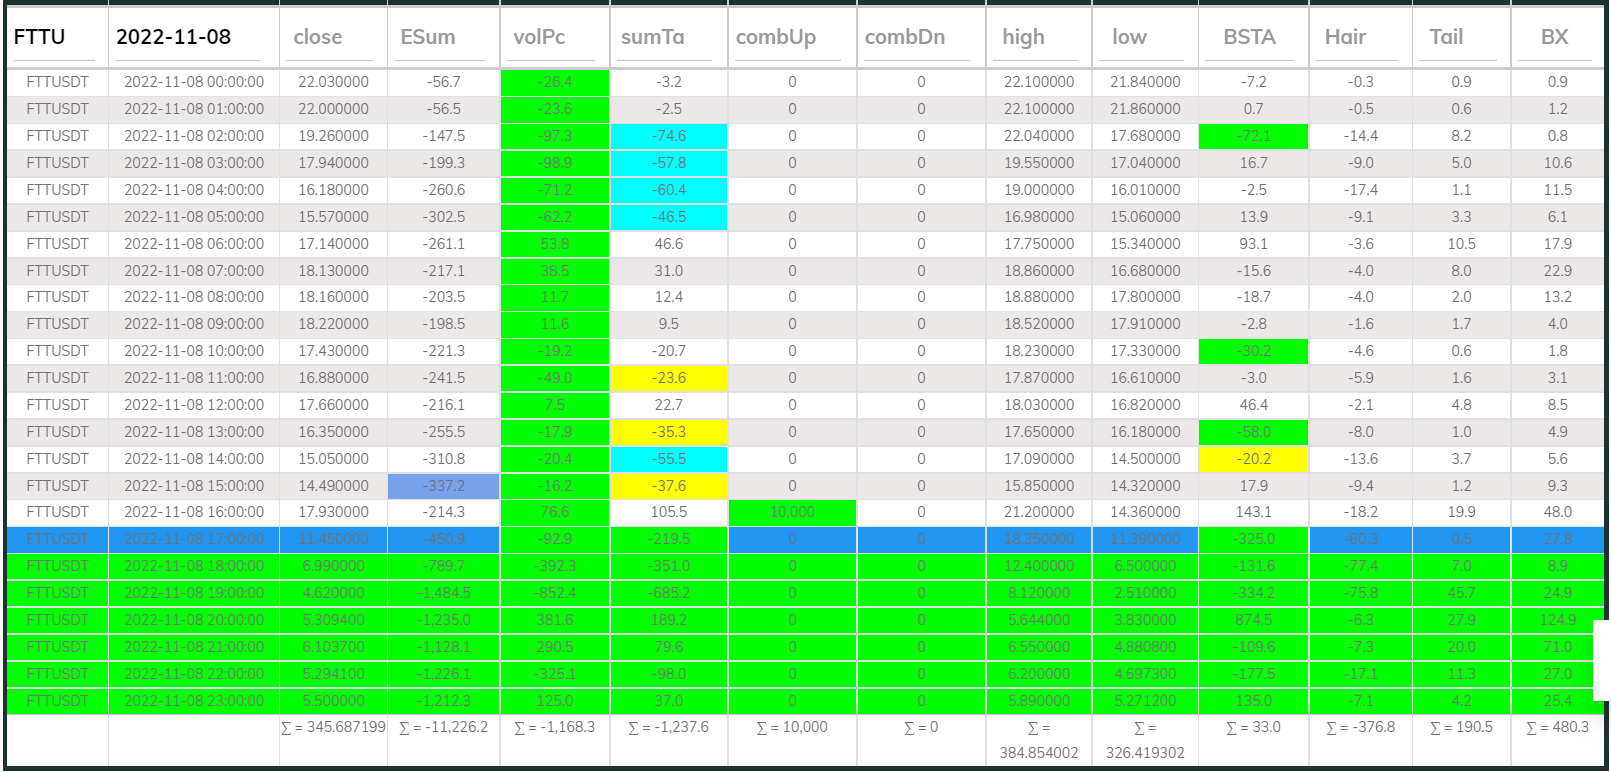
Task: Click the BSTA sum total 33.0
Action: (1254, 727)
